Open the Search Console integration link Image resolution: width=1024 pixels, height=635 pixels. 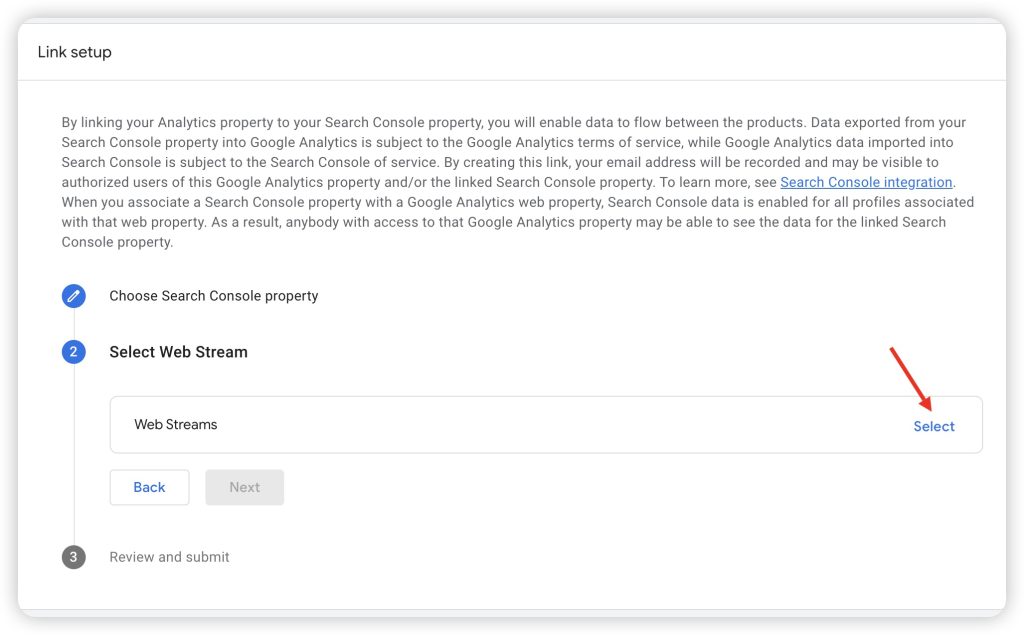click(x=866, y=182)
